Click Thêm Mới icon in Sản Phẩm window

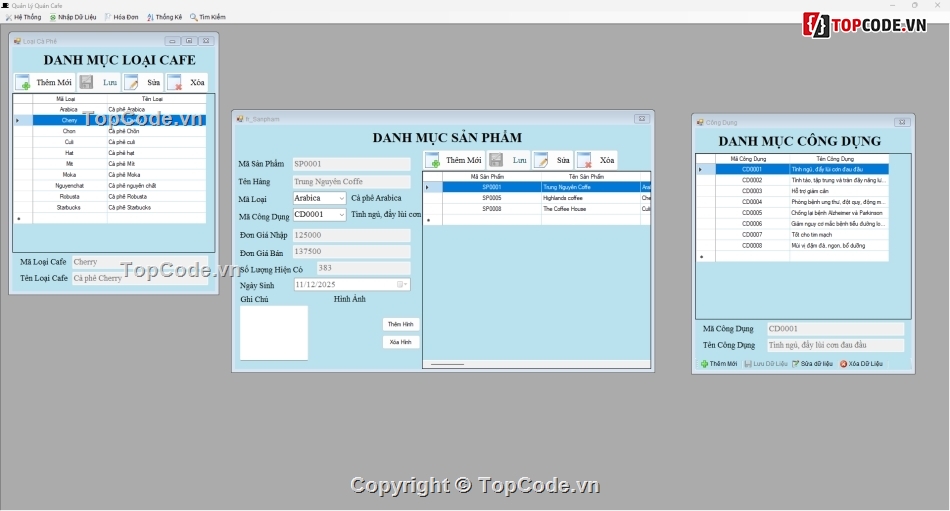point(433,160)
